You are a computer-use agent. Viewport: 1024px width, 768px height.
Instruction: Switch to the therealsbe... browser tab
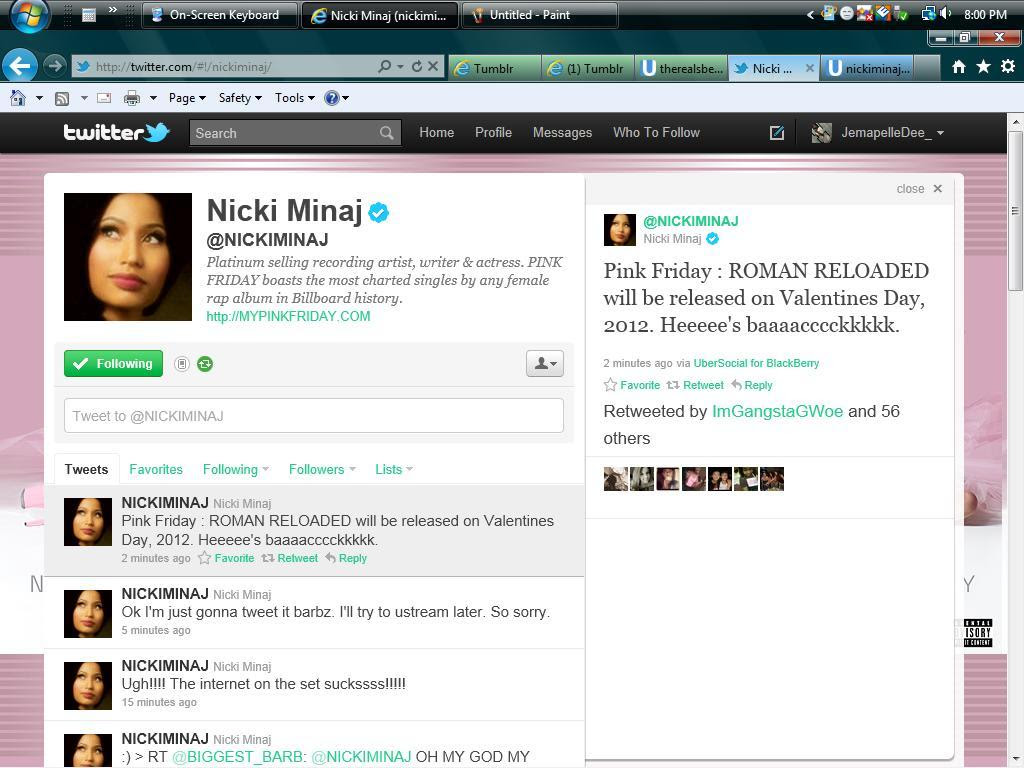pyautogui.click(x=681, y=68)
